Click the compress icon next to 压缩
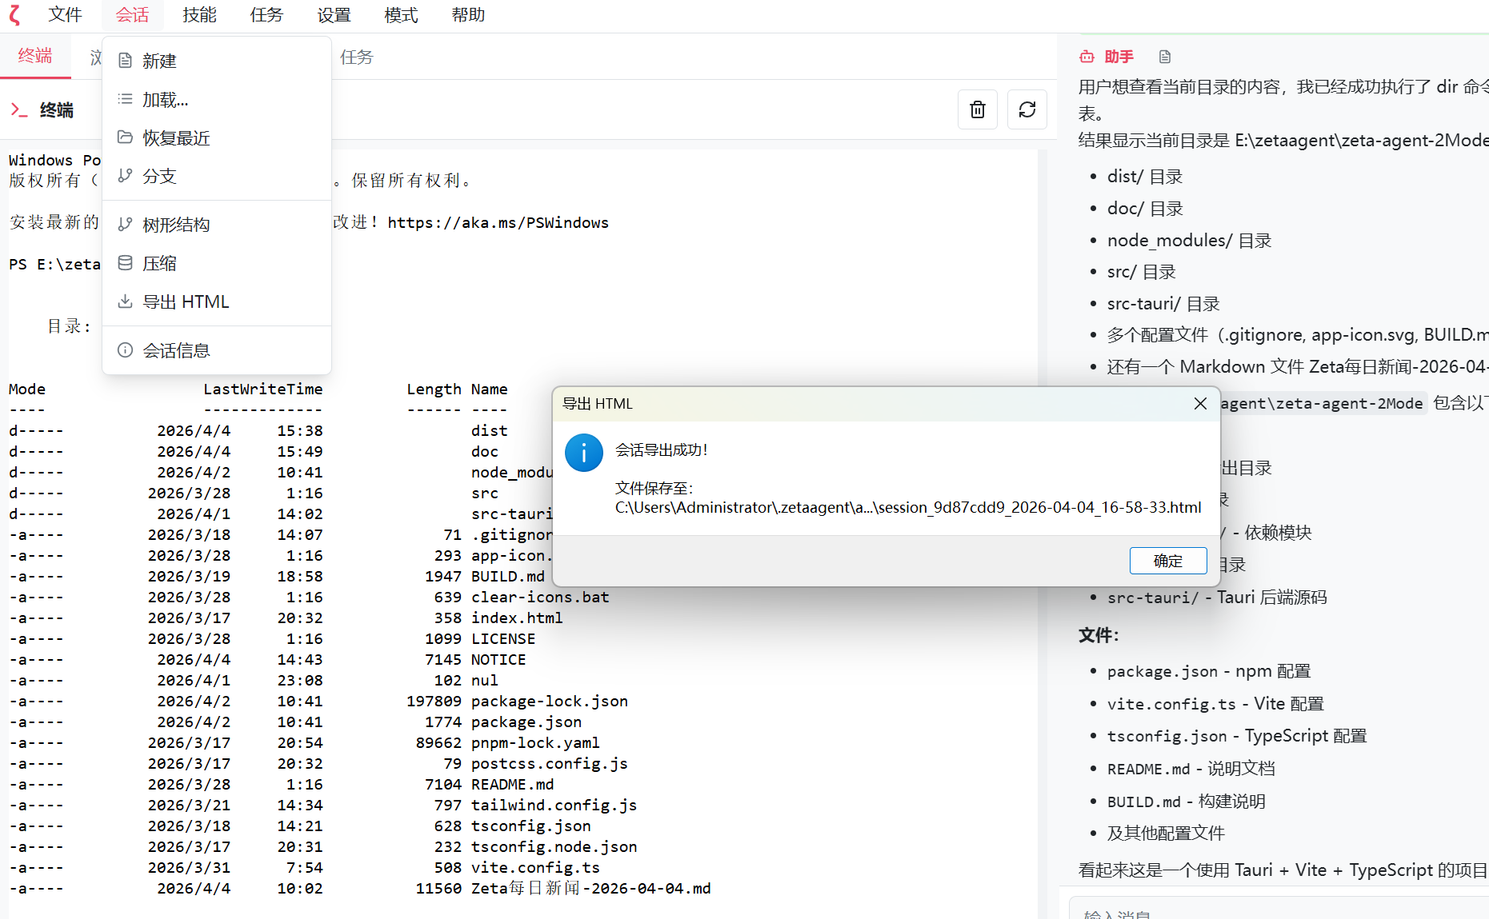 pos(124,262)
